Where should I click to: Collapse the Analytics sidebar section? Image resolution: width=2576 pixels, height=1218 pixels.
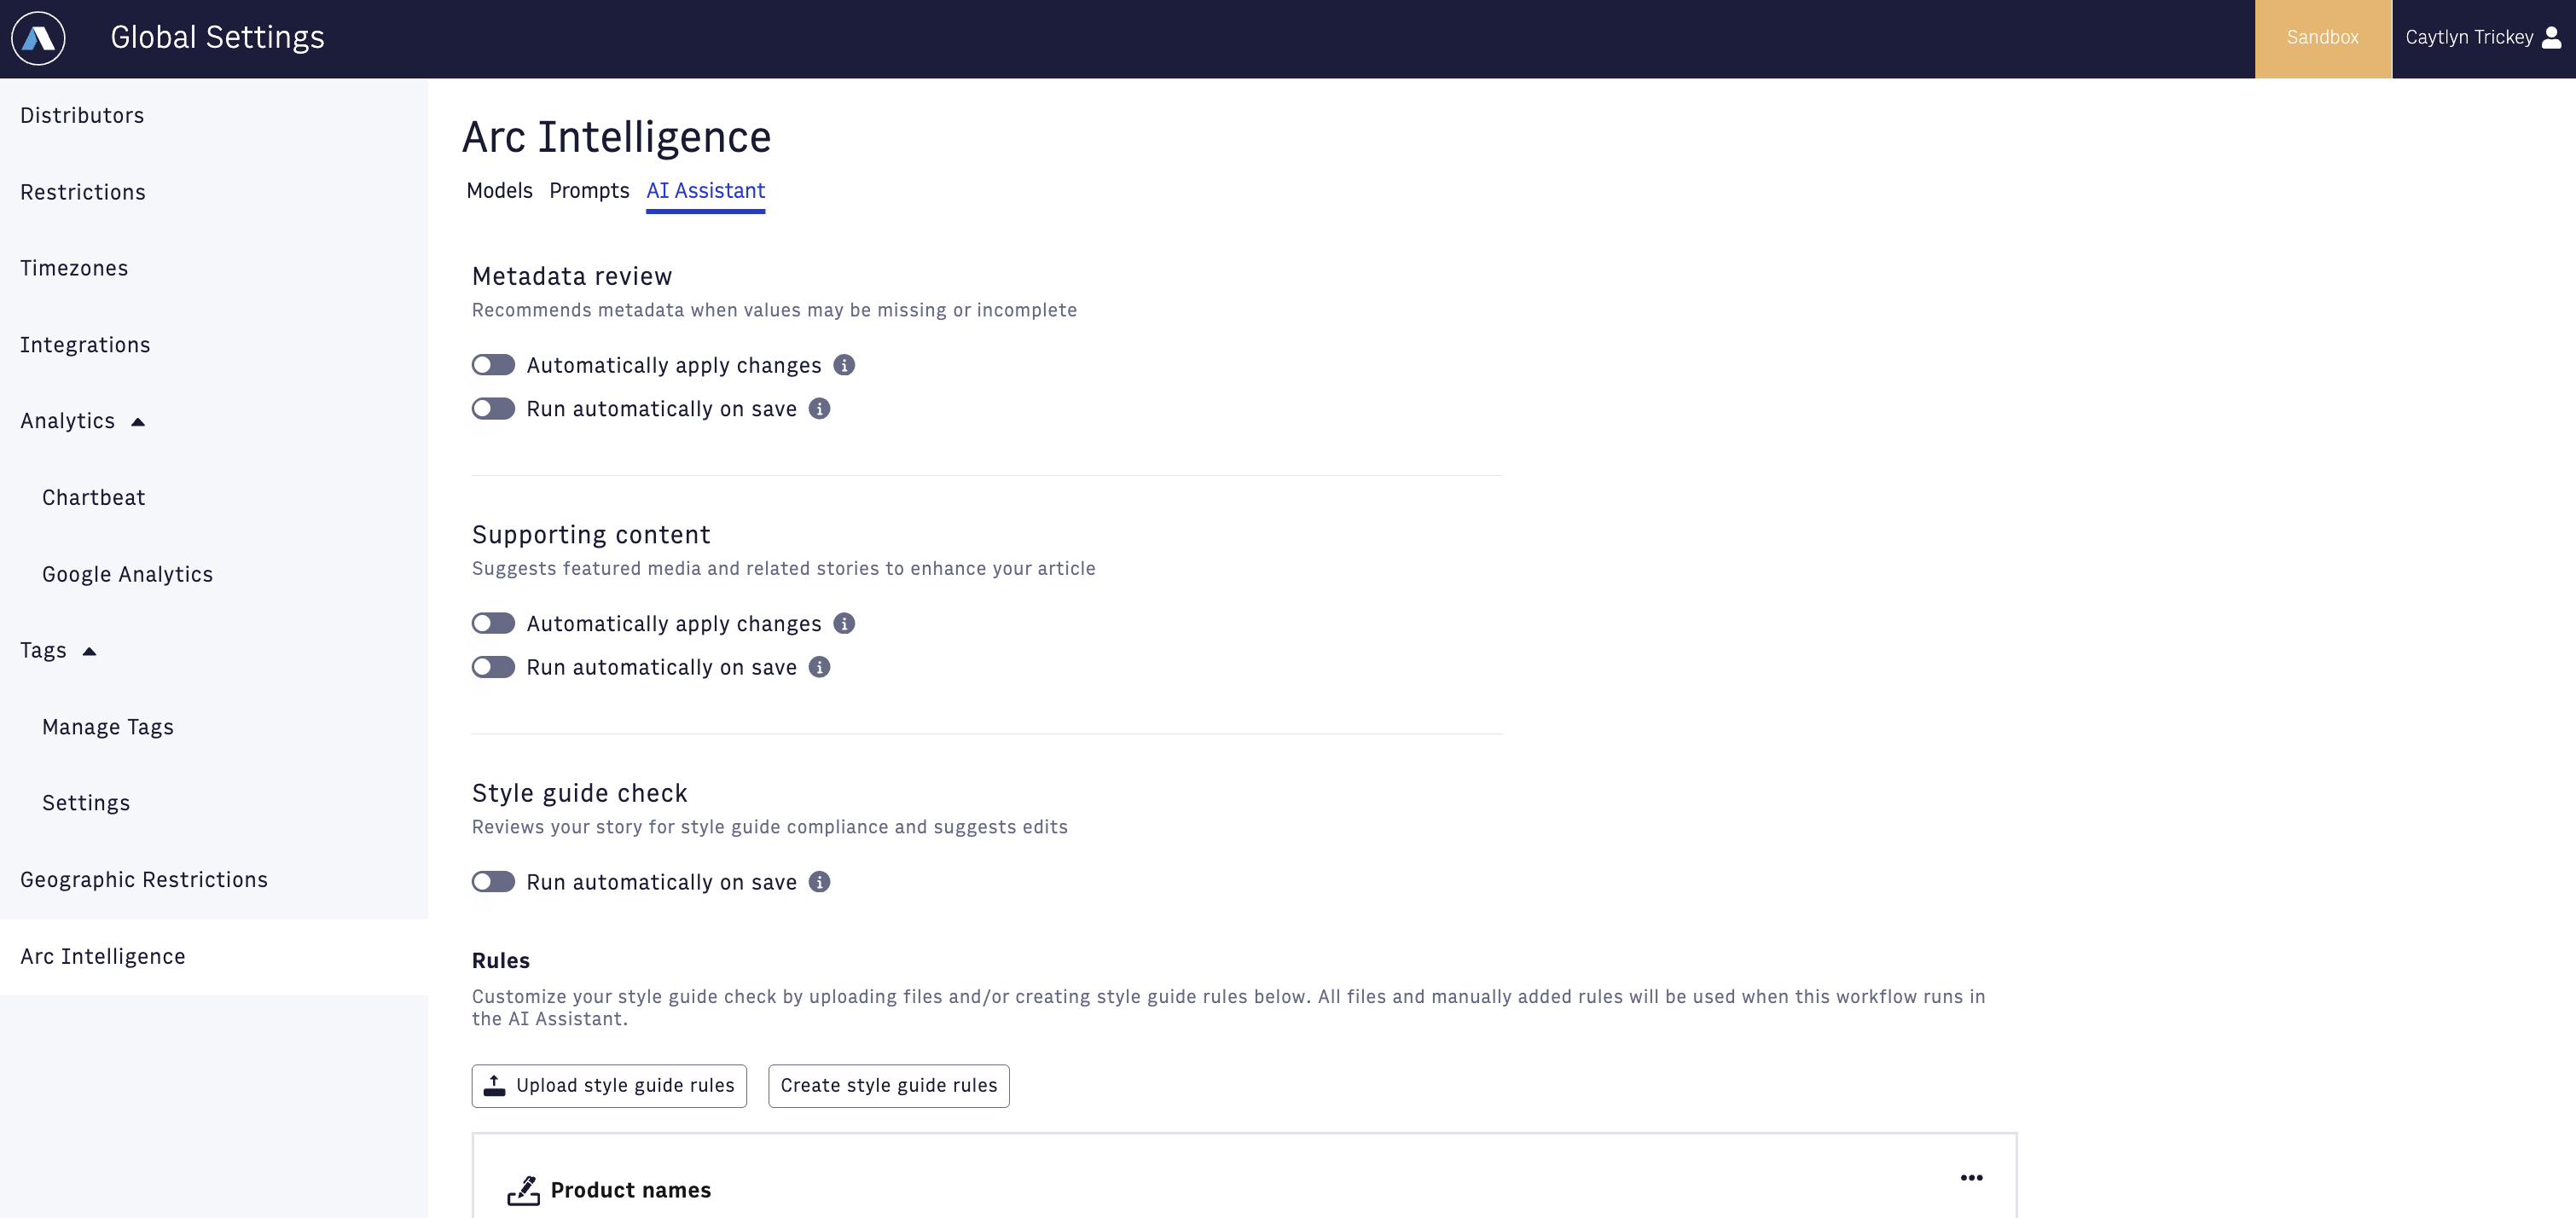[138, 422]
